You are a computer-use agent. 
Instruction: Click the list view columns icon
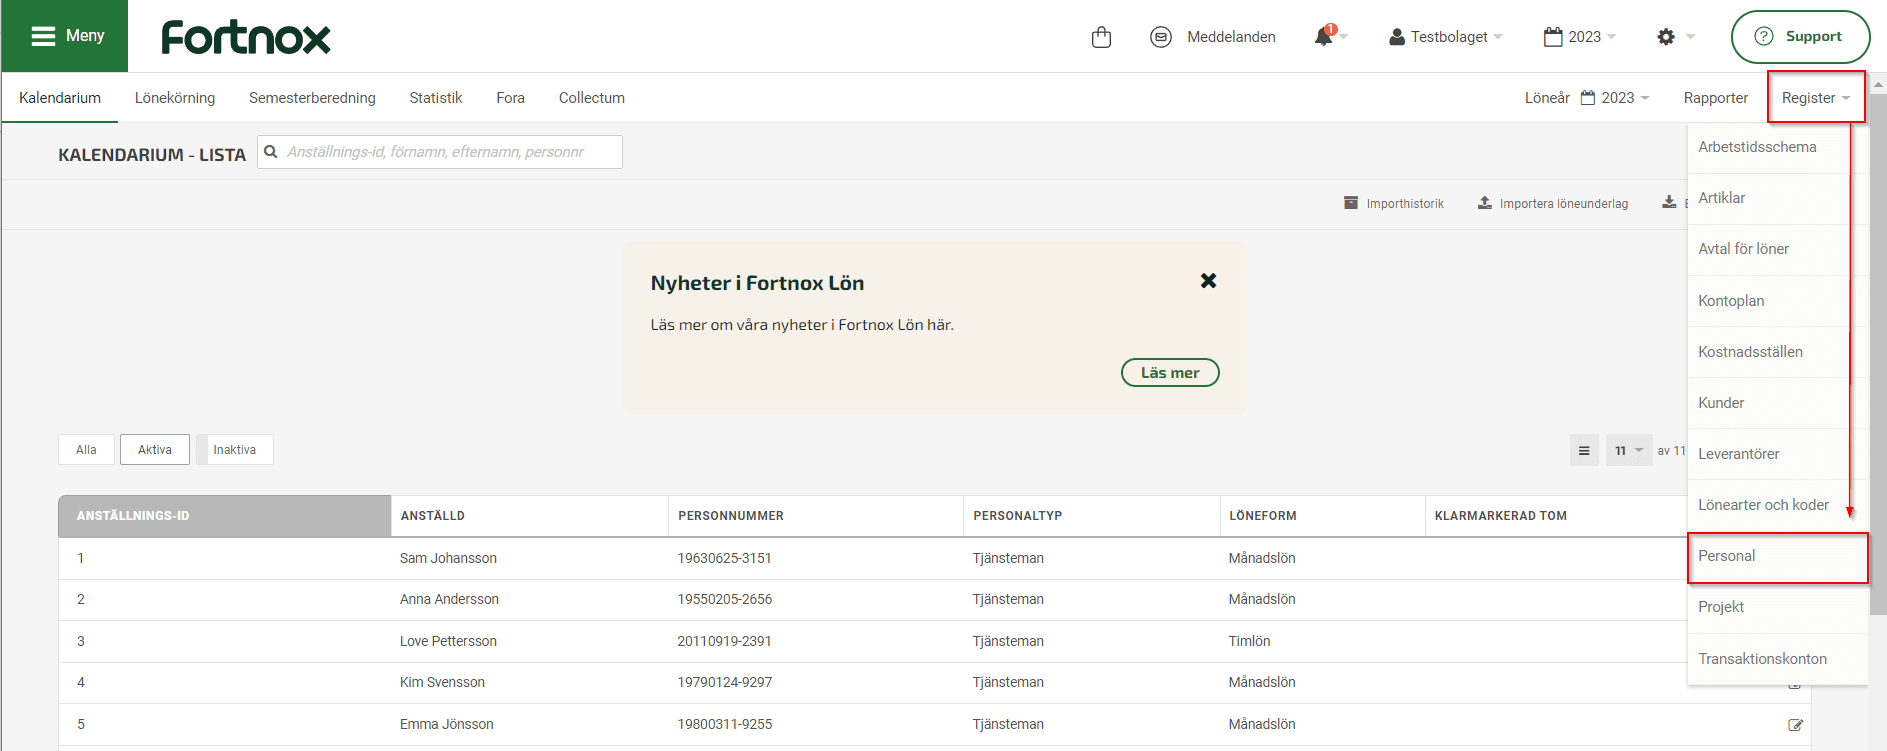point(1584,451)
